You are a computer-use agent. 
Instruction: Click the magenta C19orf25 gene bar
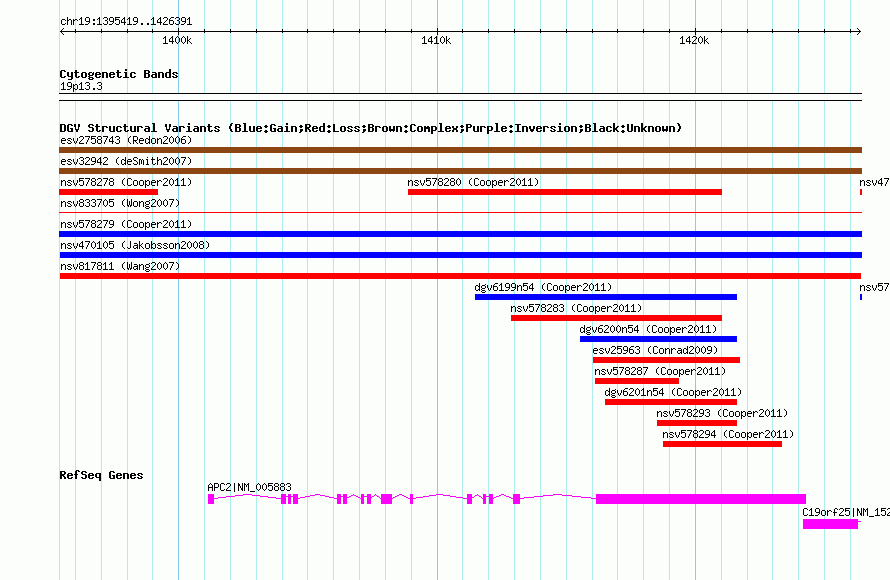(830, 524)
